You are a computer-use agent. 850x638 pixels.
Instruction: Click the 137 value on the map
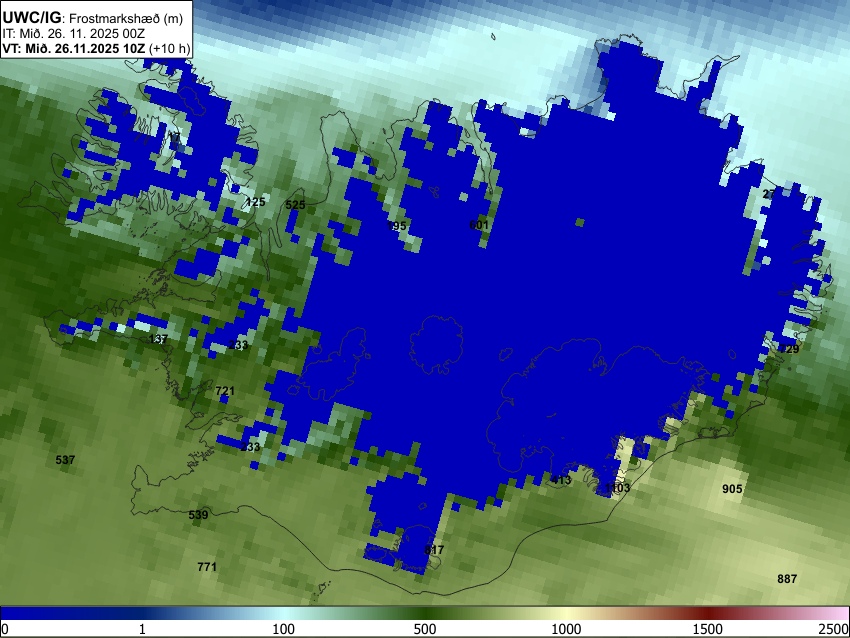point(158,339)
